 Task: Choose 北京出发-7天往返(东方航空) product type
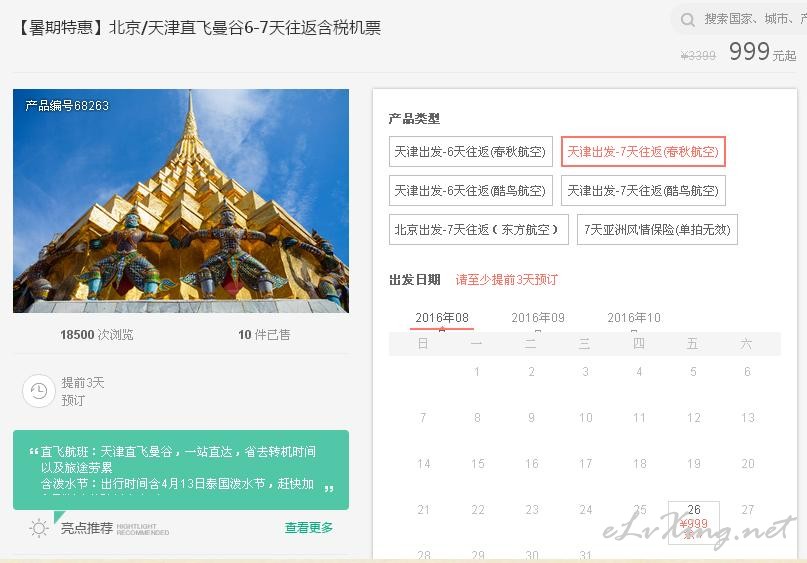pyautogui.click(x=478, y=229)
